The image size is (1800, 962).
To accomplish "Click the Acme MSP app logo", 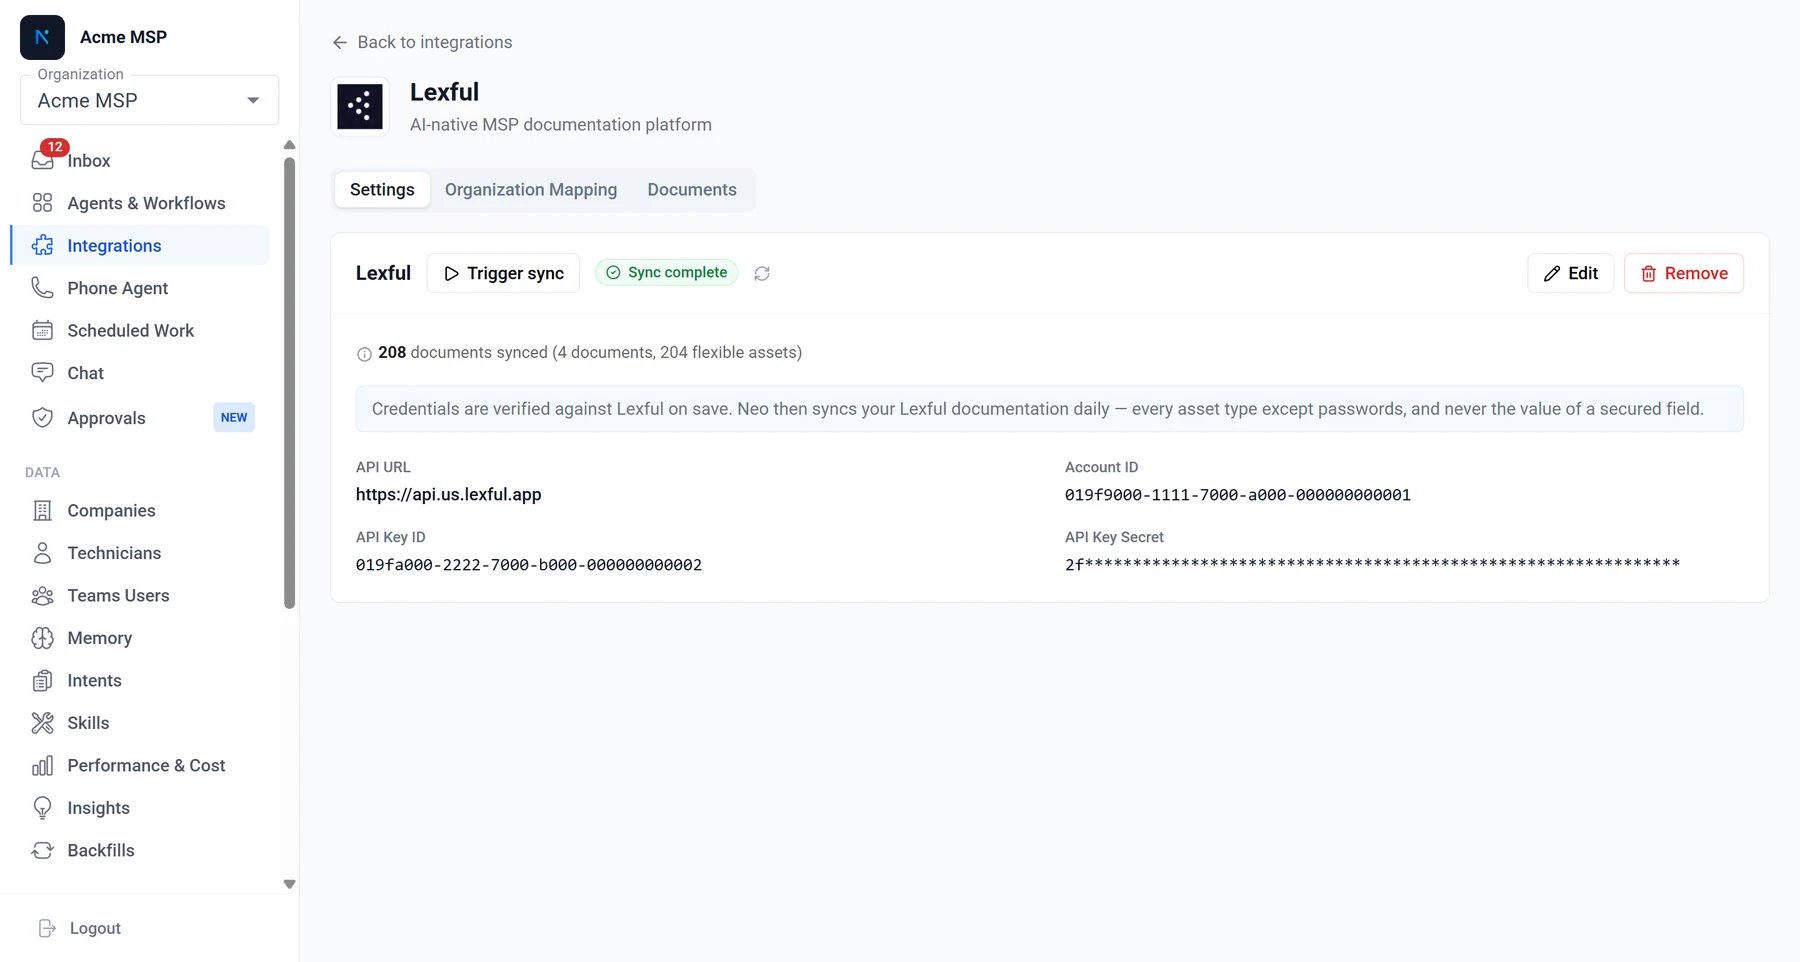I will tap(42, 37).
